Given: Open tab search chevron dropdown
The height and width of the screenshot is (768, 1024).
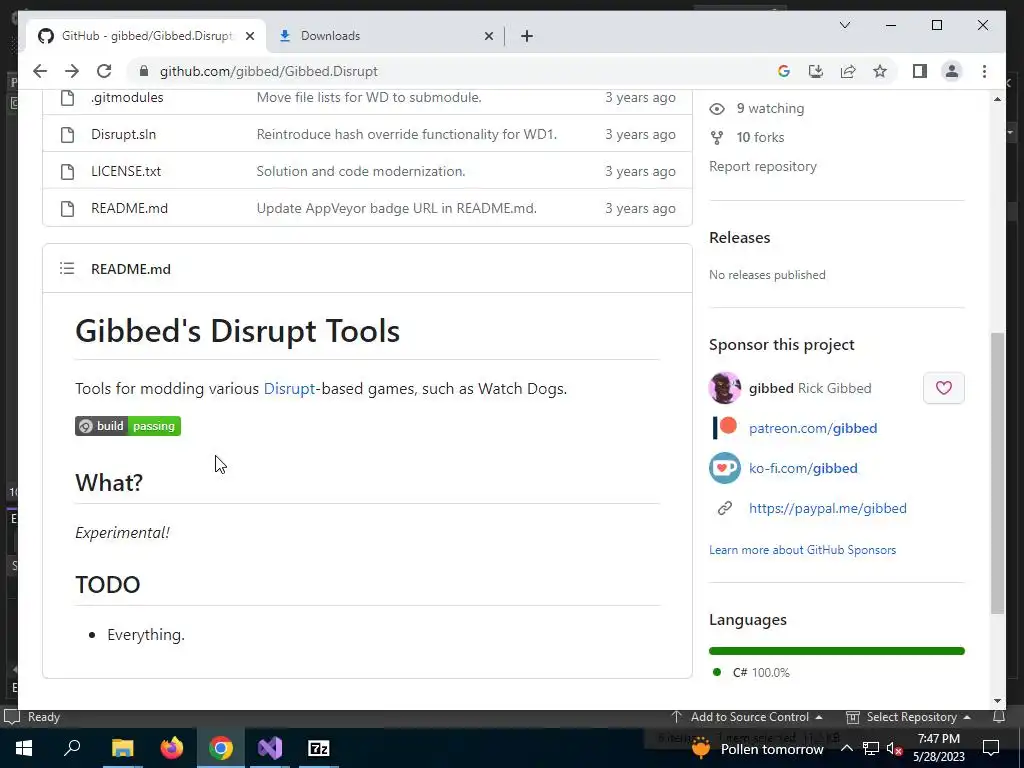Looking at the screenshot, I should [844, 25].
